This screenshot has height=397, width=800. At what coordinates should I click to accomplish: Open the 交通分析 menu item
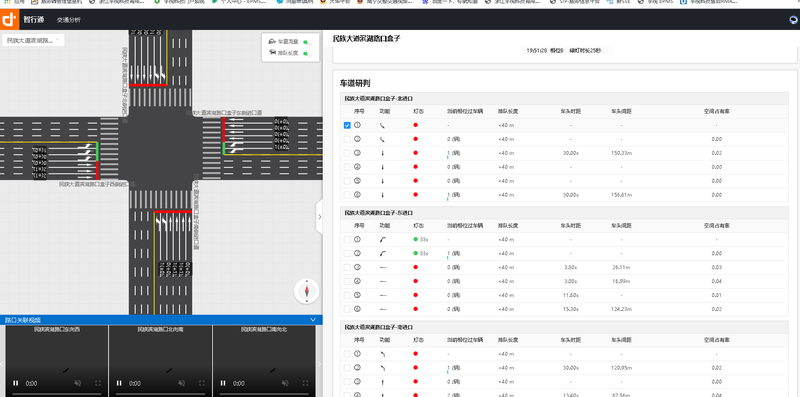pos(68,20)
